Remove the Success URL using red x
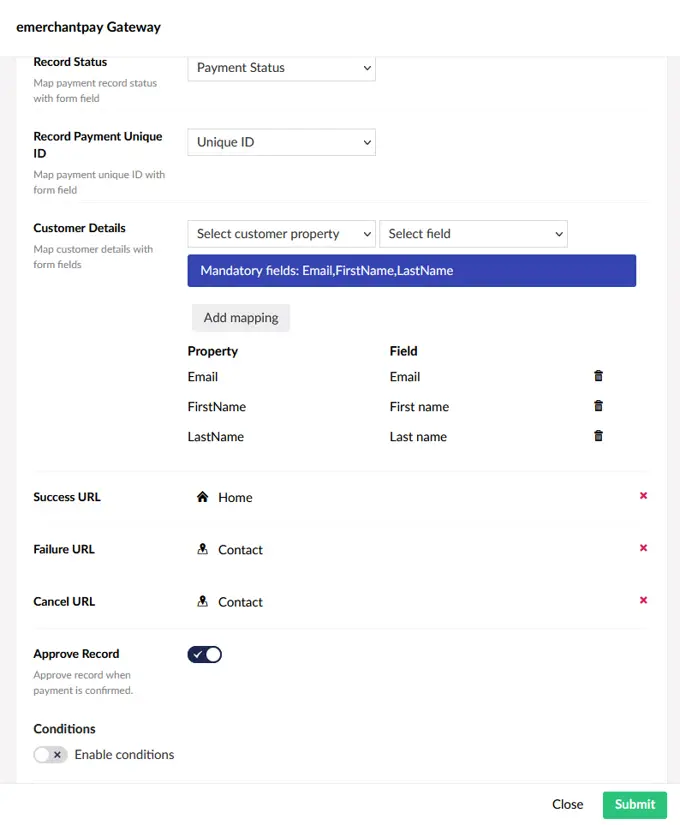 pos(644,495)
